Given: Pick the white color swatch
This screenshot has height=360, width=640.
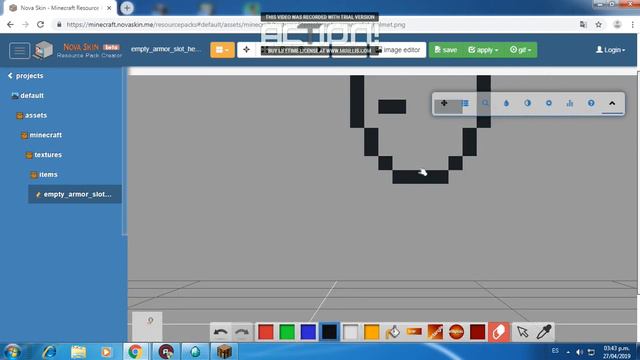Looking at the screenshot, I should coord(351,332).
